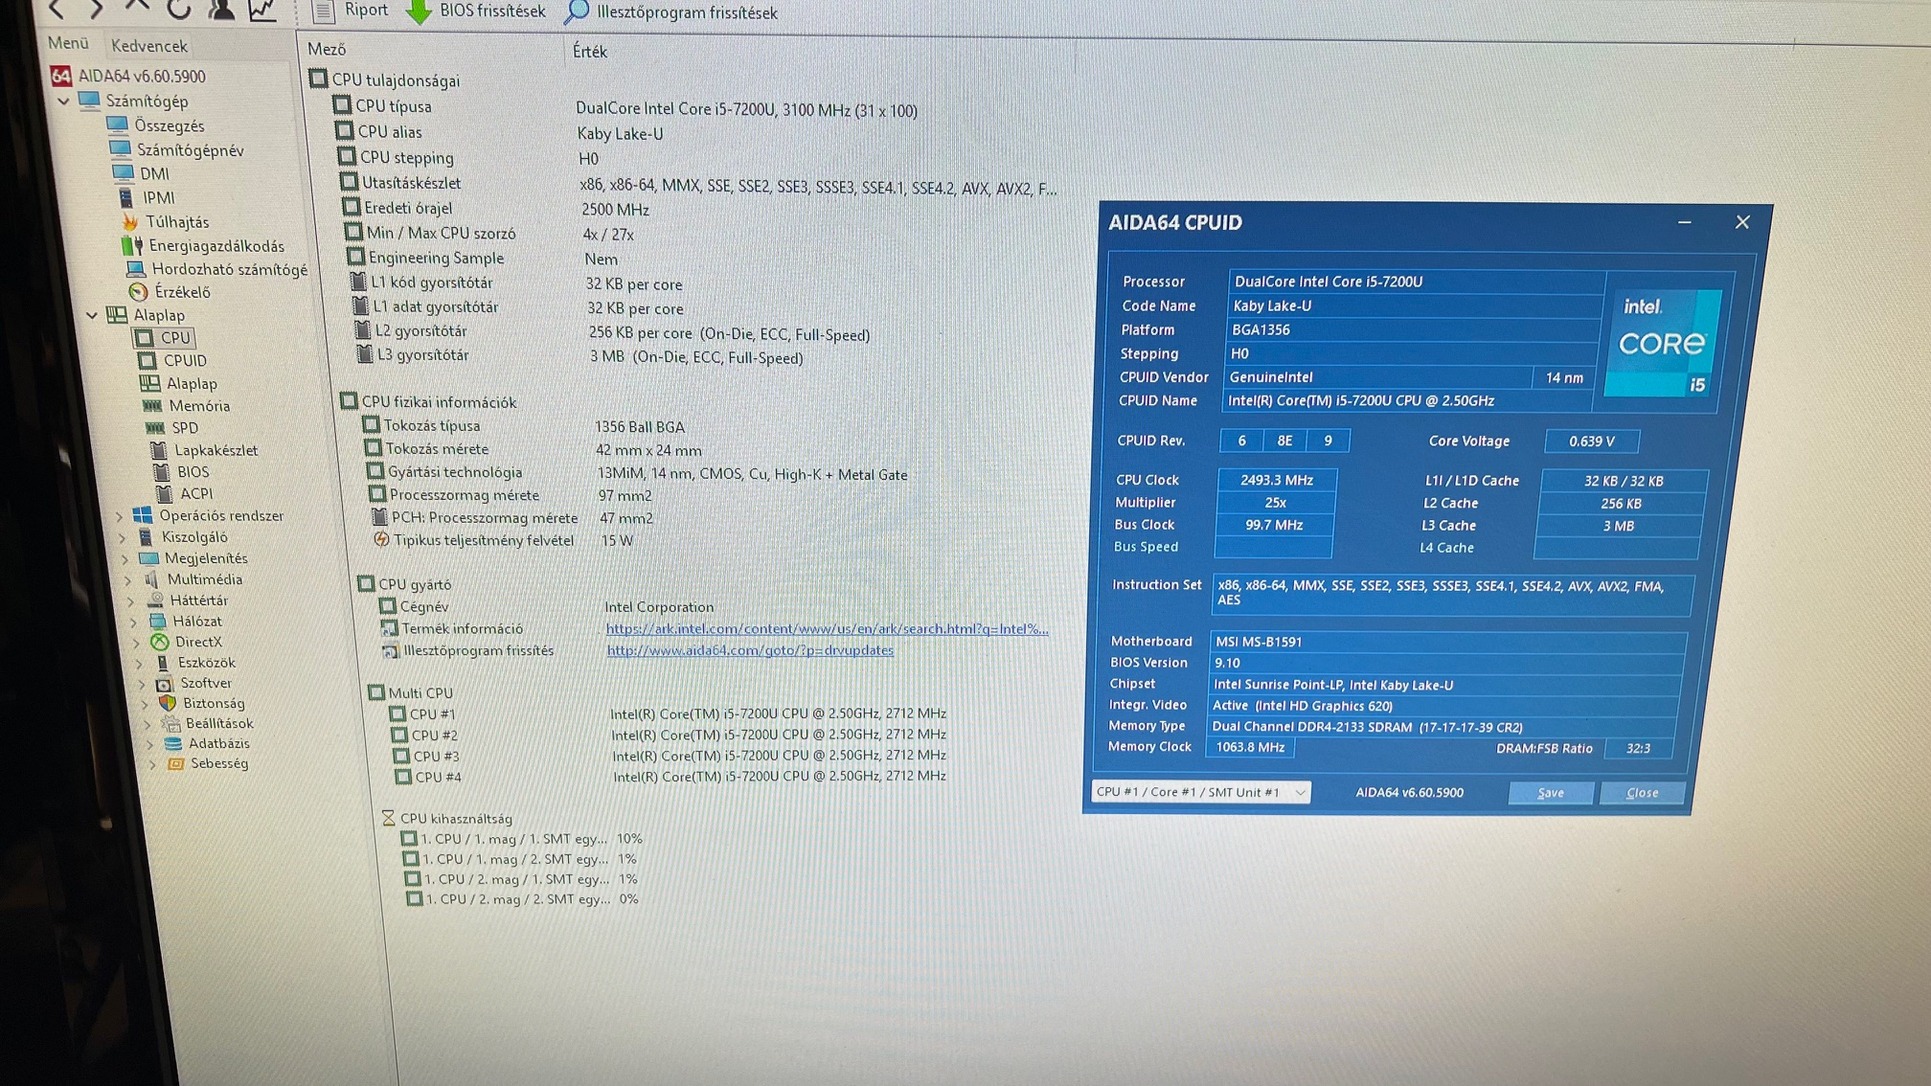Screen dimensions: 1931x1086
Task: Open the graph chart toolbar icon
Action: pyautogui.click(x=262, y=10)
